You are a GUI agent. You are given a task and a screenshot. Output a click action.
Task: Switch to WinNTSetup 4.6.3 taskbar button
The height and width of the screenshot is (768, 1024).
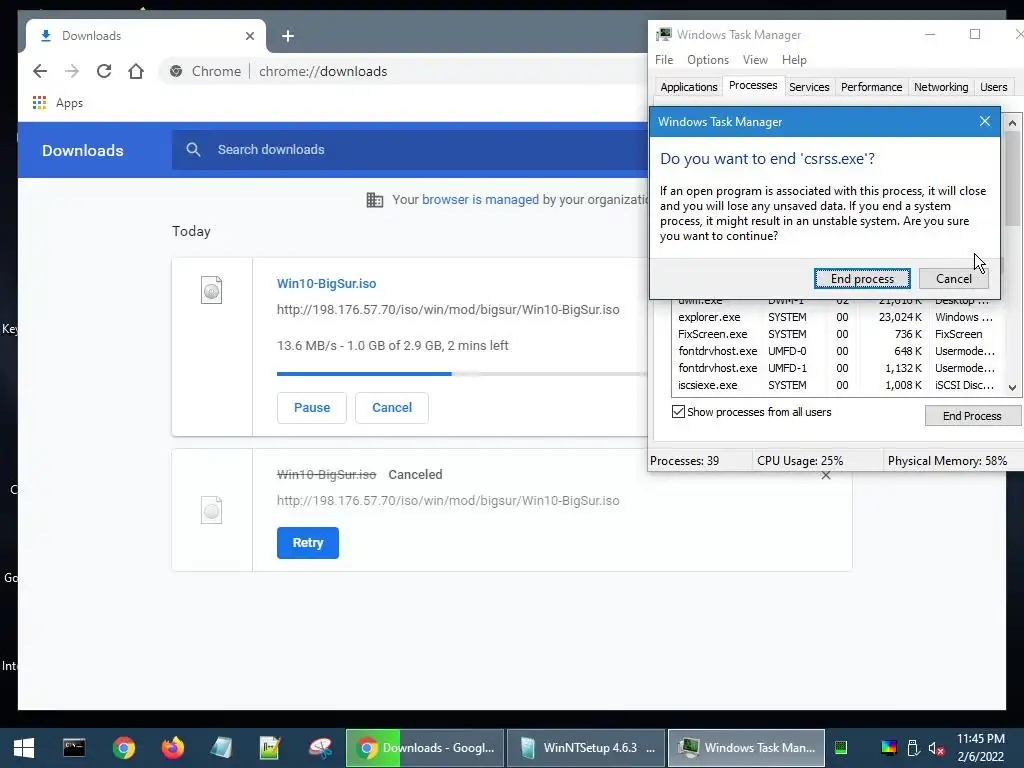coord(586,748)
